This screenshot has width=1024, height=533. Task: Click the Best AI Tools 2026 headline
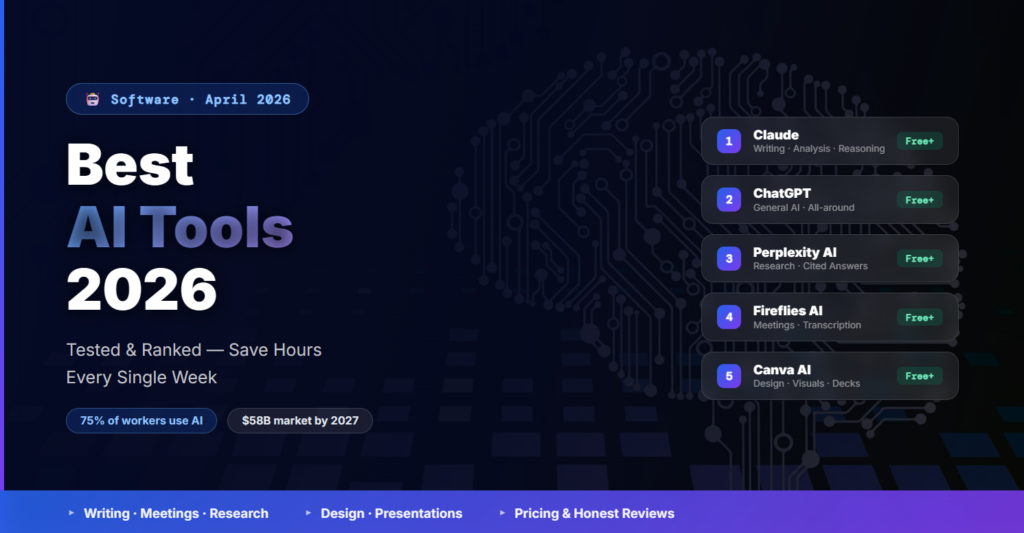pos(180,227)
